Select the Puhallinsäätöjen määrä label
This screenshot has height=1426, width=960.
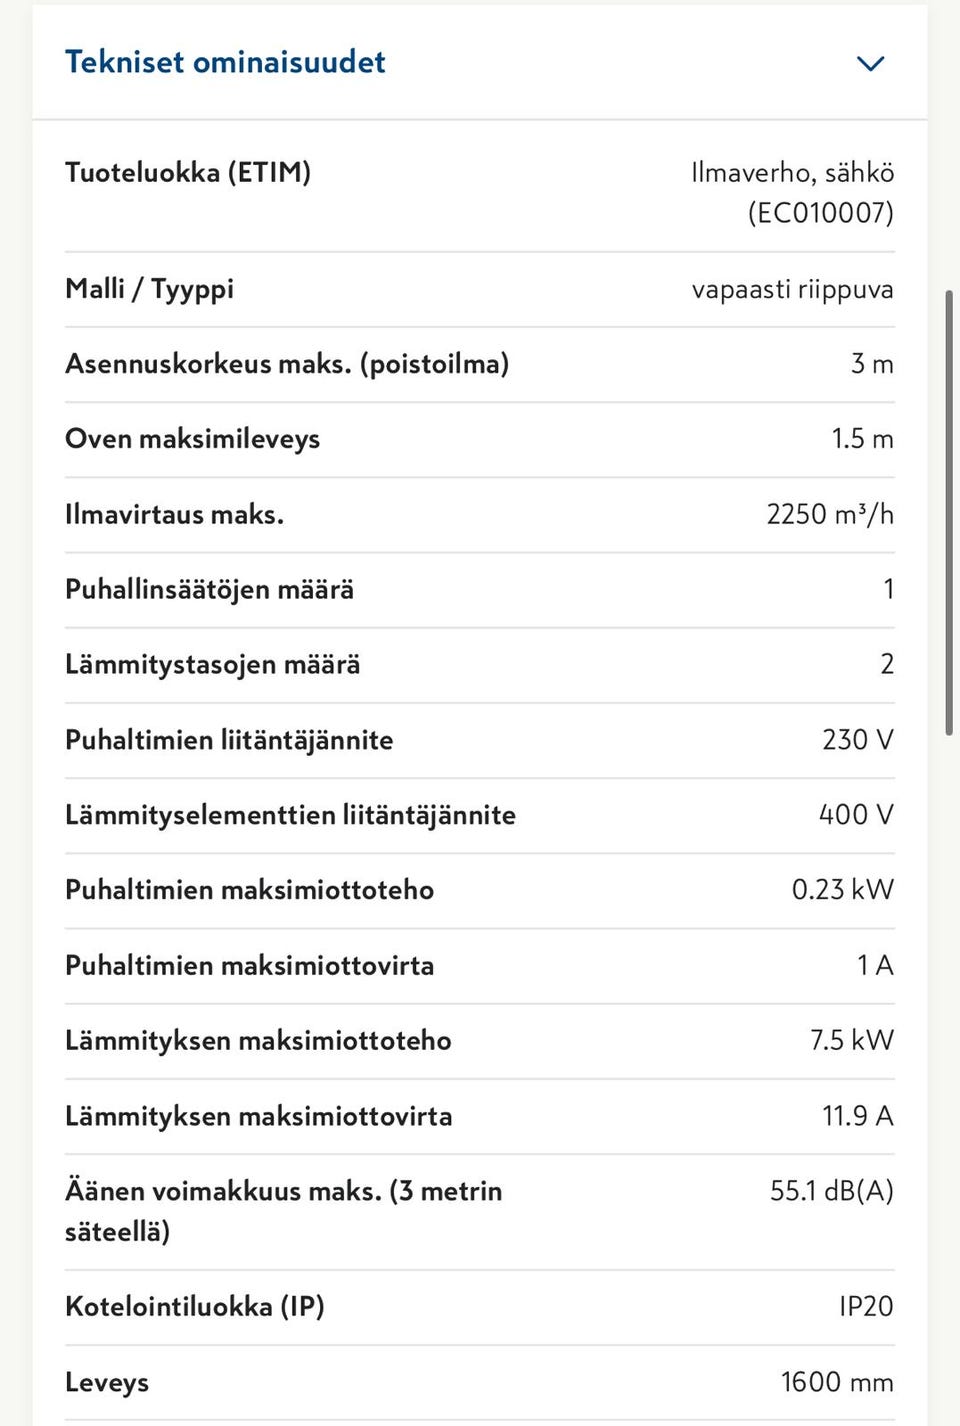(x=209, y=589)
